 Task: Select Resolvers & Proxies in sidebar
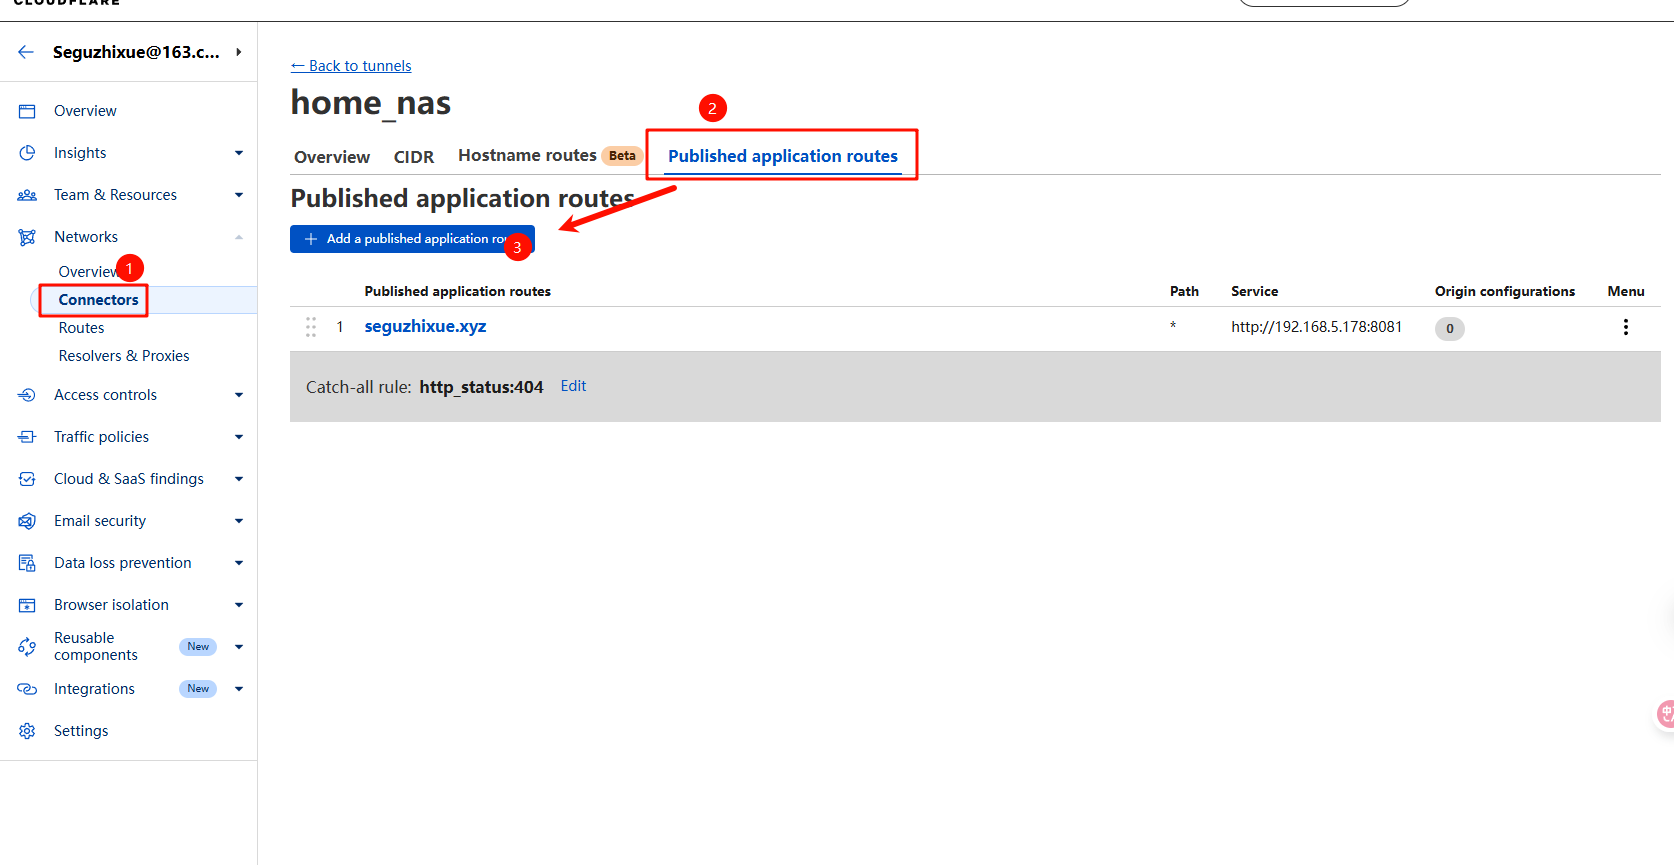pyautogui.click(x=124, y=356)
